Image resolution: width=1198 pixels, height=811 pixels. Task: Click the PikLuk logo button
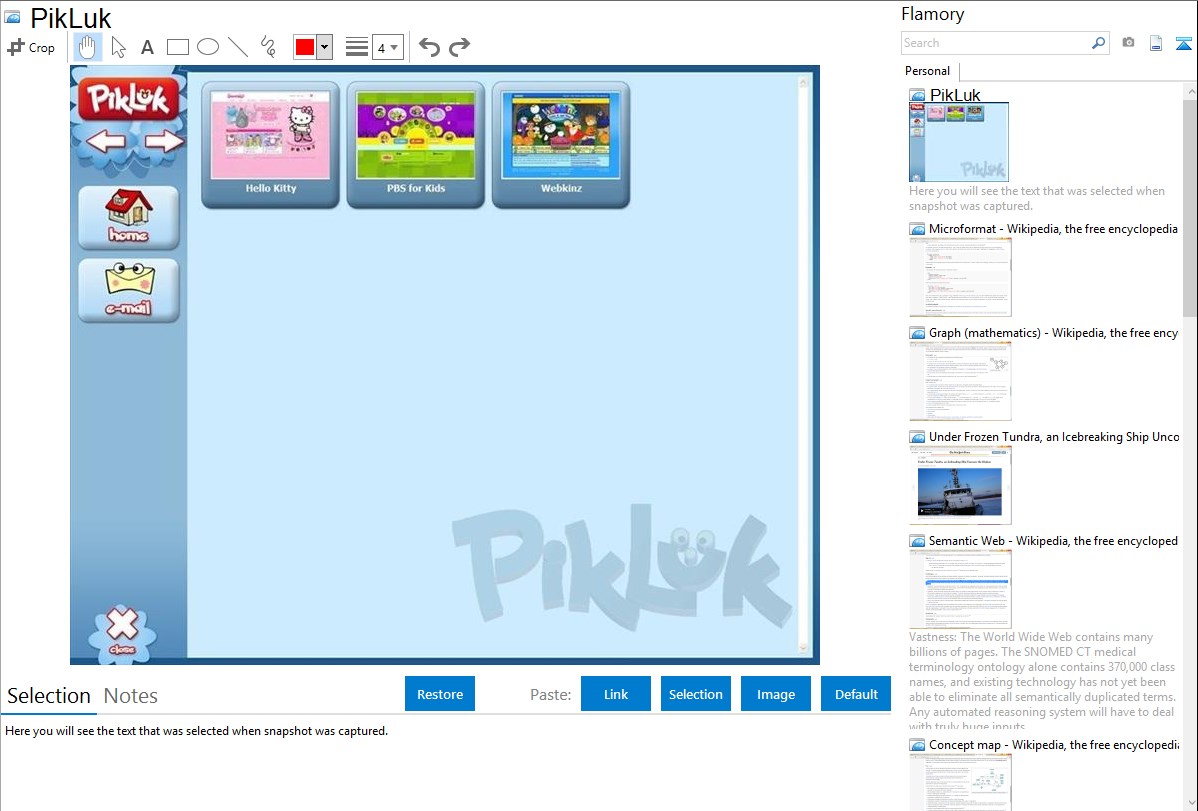[128, 99]
